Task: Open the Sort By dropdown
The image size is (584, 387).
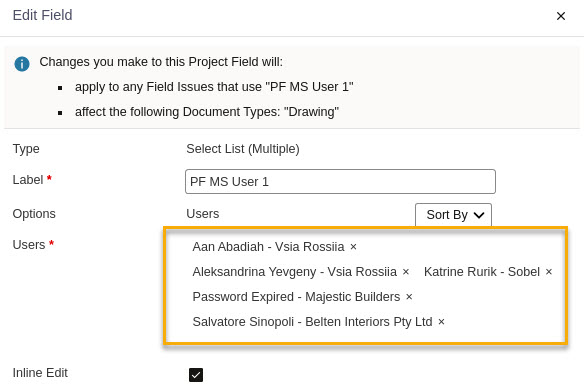Action: [453, 215]
